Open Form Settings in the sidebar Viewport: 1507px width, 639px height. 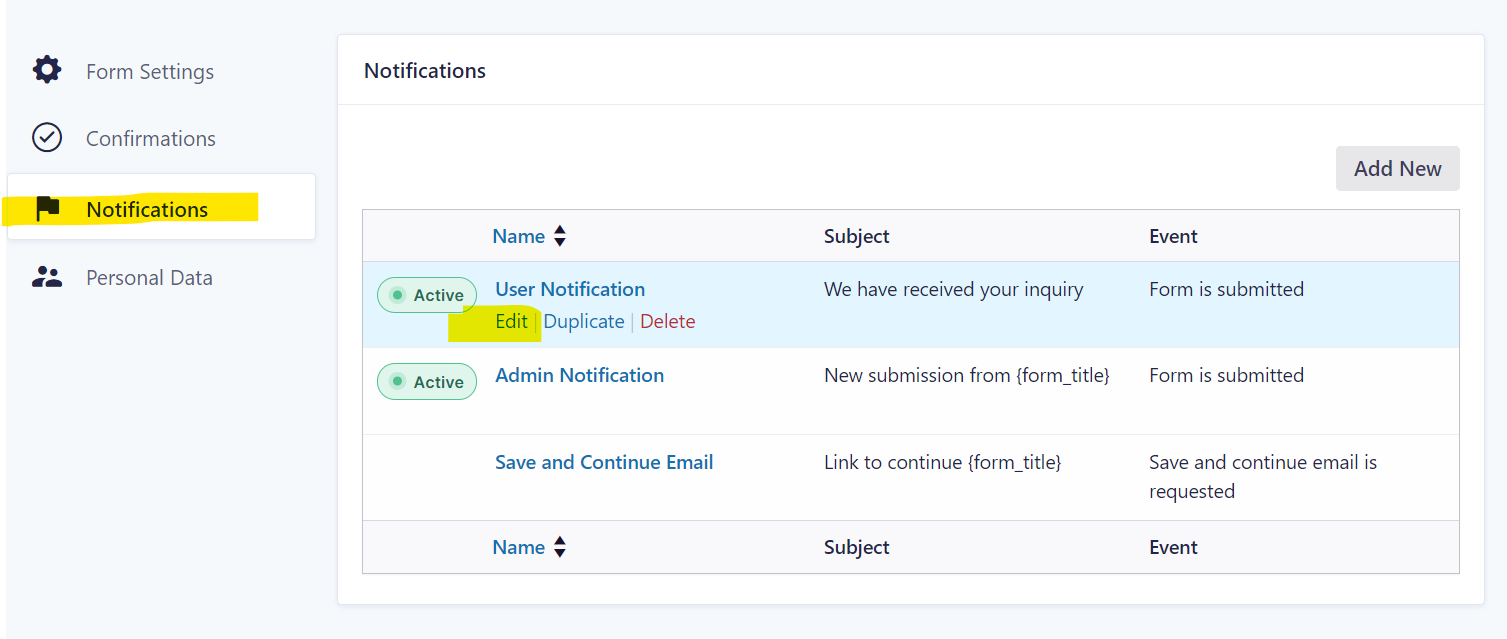(150, 72)
